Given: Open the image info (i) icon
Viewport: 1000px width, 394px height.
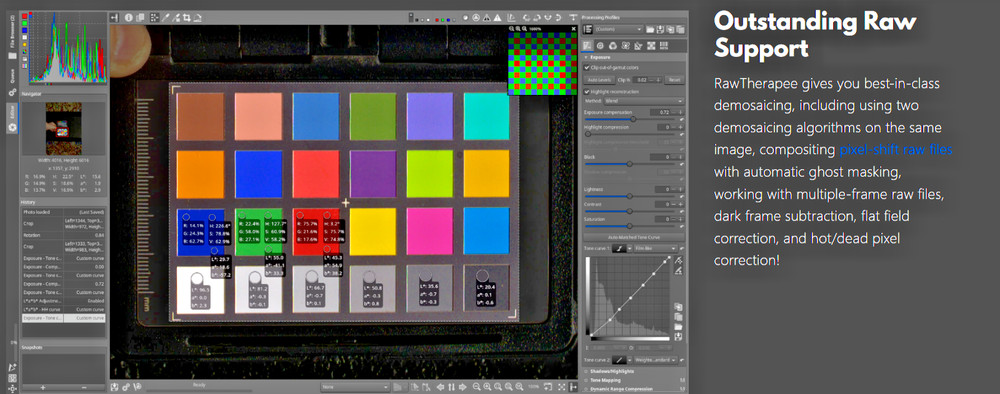Looking at the screenshot, I should (129, 18).
